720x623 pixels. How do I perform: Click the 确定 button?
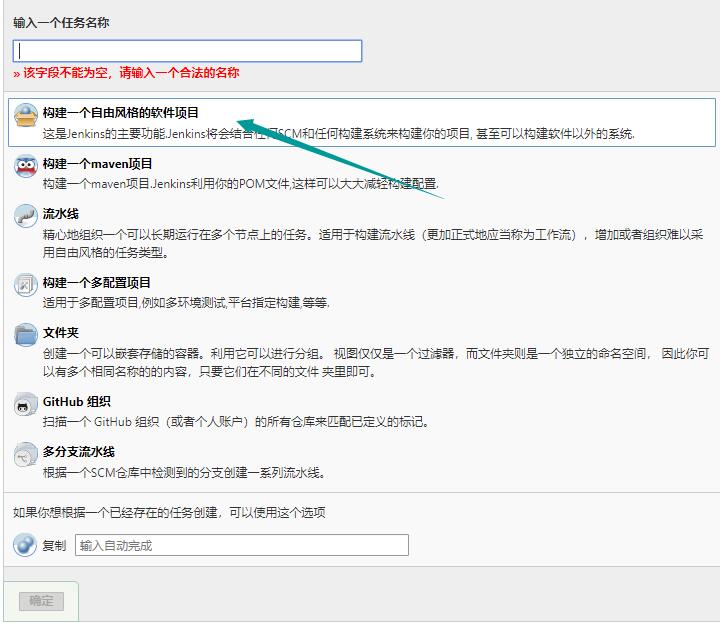tap(41, 601)
